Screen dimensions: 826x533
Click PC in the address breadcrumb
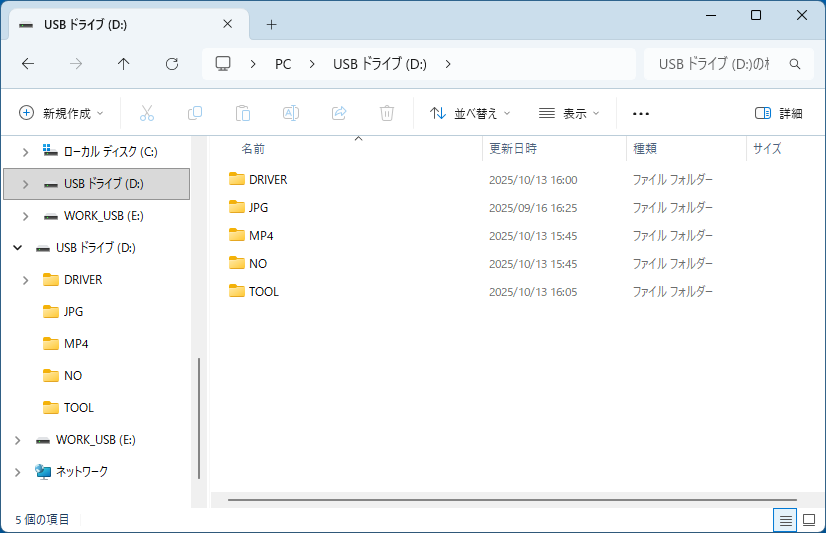click(283, 64)
